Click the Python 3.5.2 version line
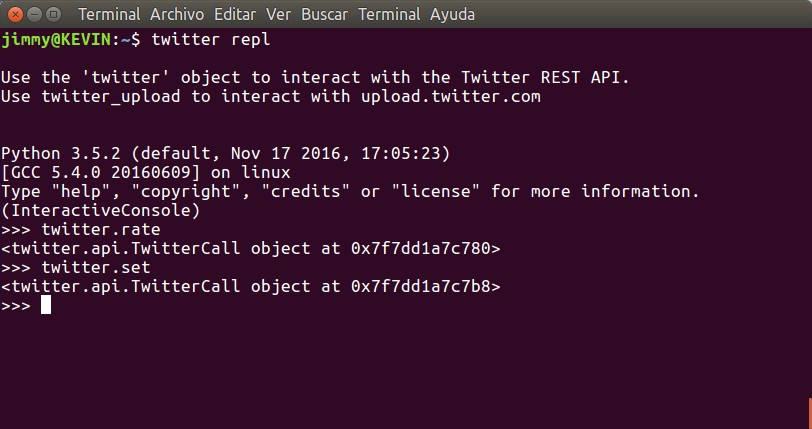Screen dimensions: 812x429 click(x=225, y=153)
